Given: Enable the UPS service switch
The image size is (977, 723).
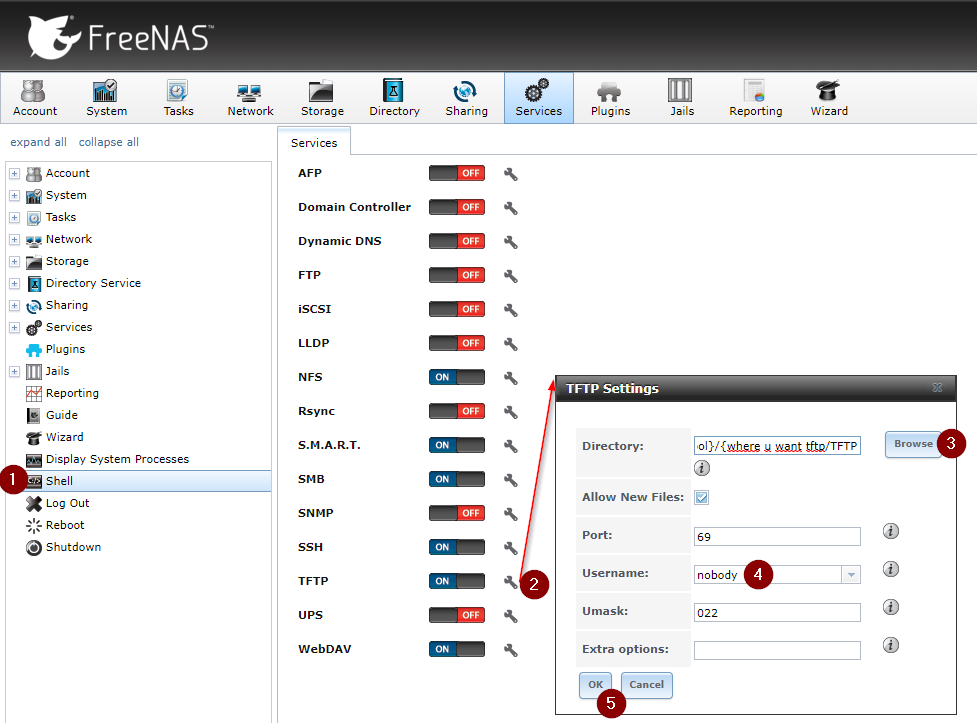Looking at the screenshot, I should [x=457, y=615].
